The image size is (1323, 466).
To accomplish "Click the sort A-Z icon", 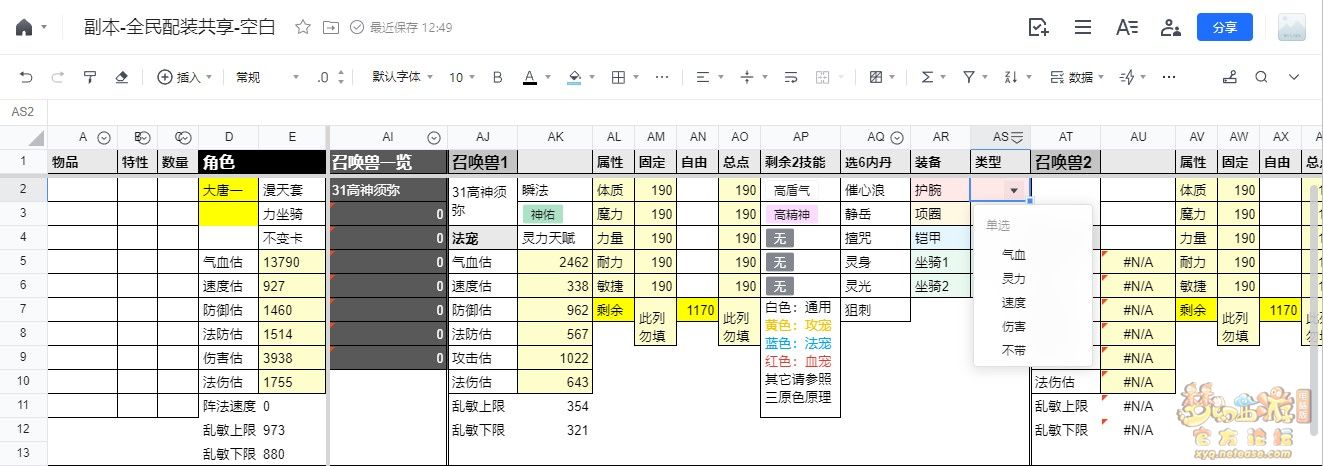I will 1011,77.
